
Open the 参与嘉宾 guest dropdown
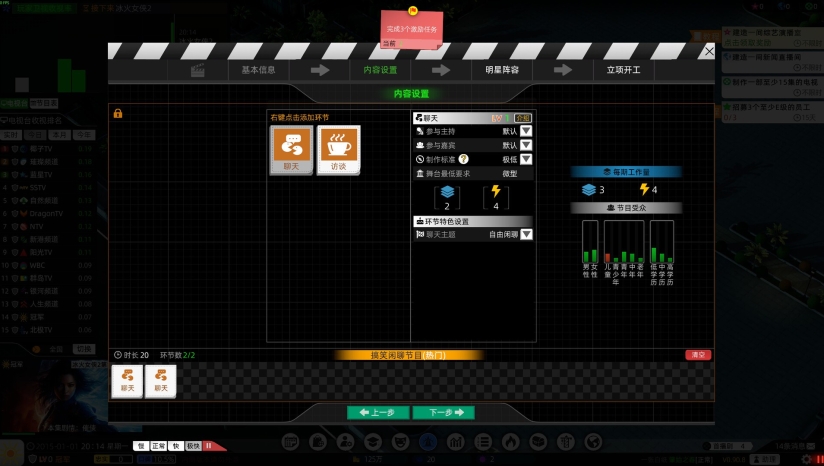[x=526, y=145]
